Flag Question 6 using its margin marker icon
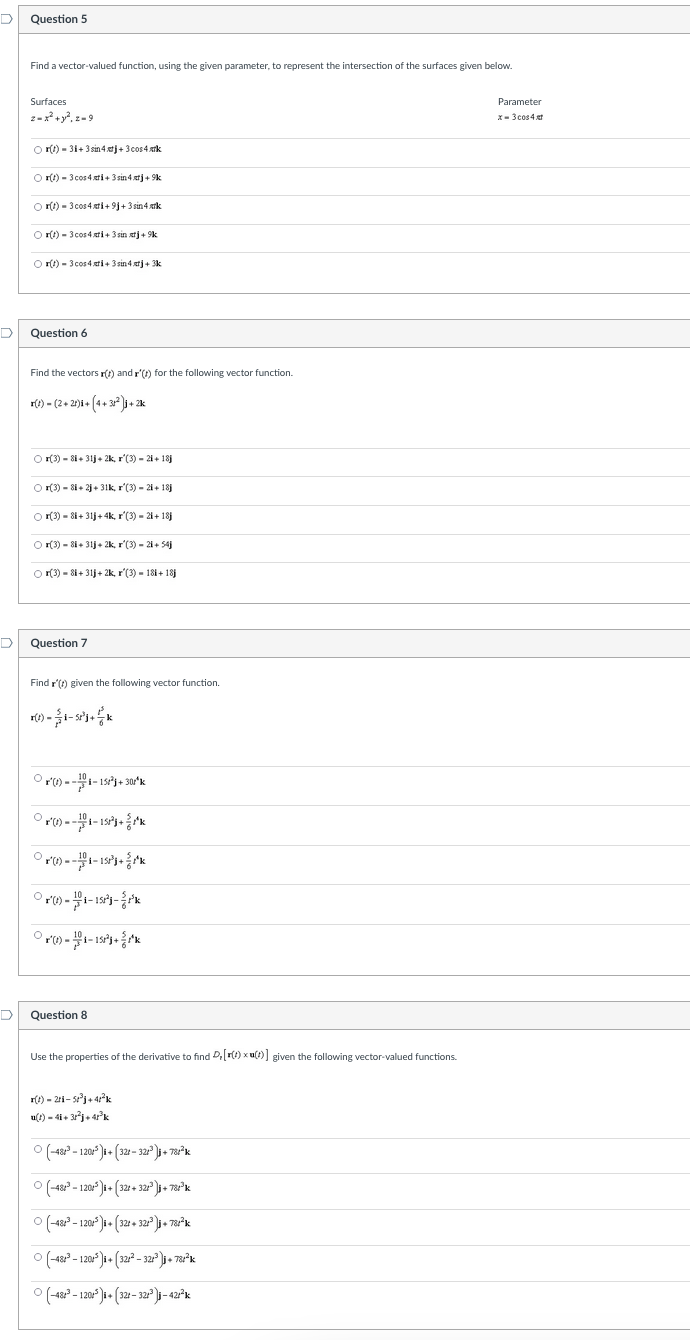The width and height of the screenshot is (690, 1340). click(4, 332)
